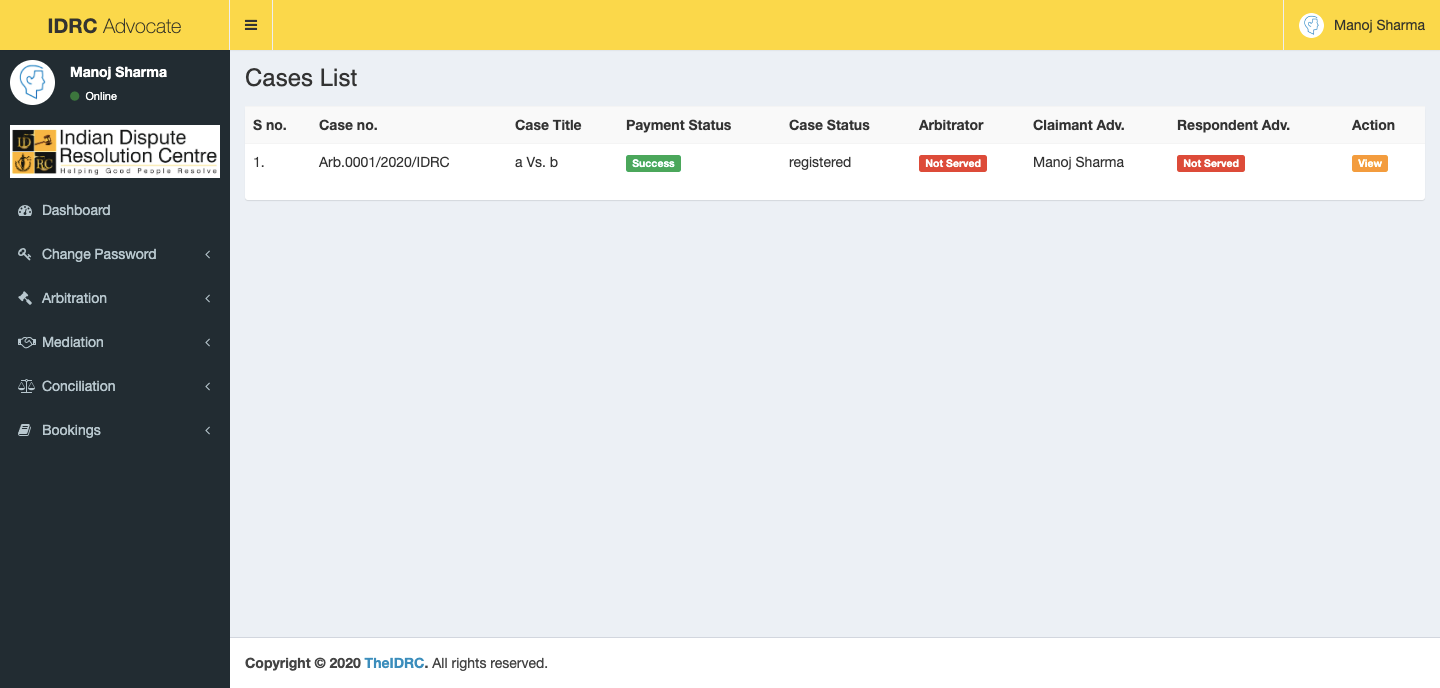Expand the Bookings submenu chevron
This screenshot has width=1440, height=688.
coord(208,431)
